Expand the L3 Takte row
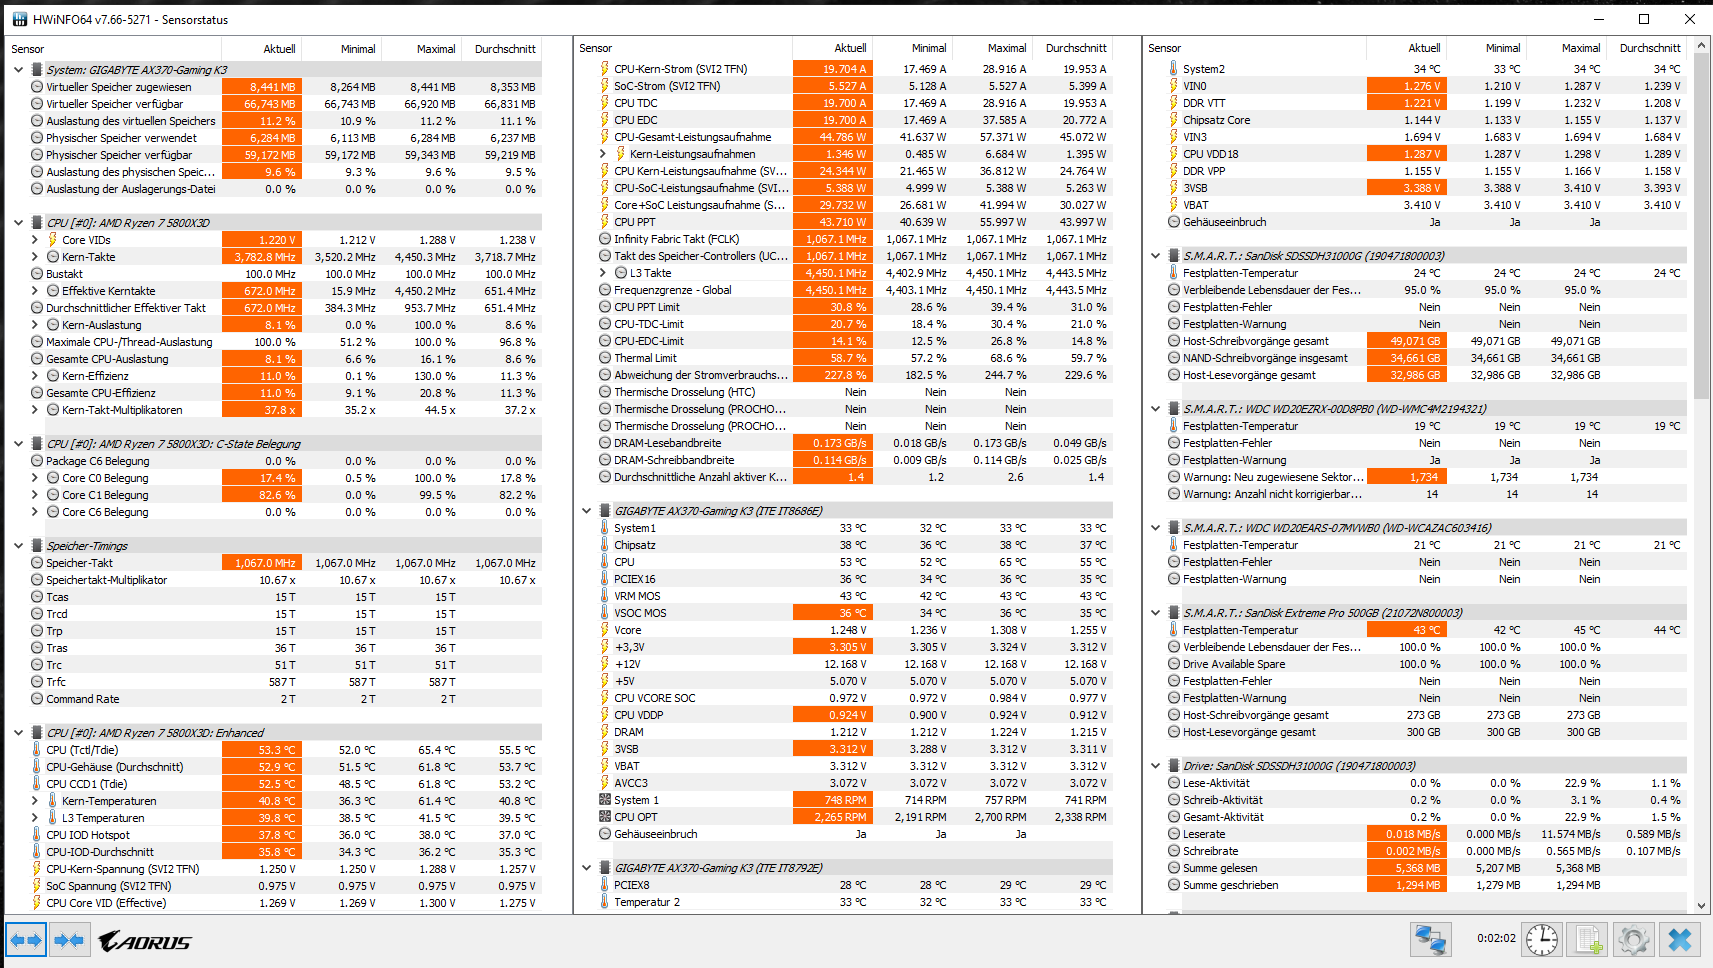The image size is (1713, 968). coord(603,273)
